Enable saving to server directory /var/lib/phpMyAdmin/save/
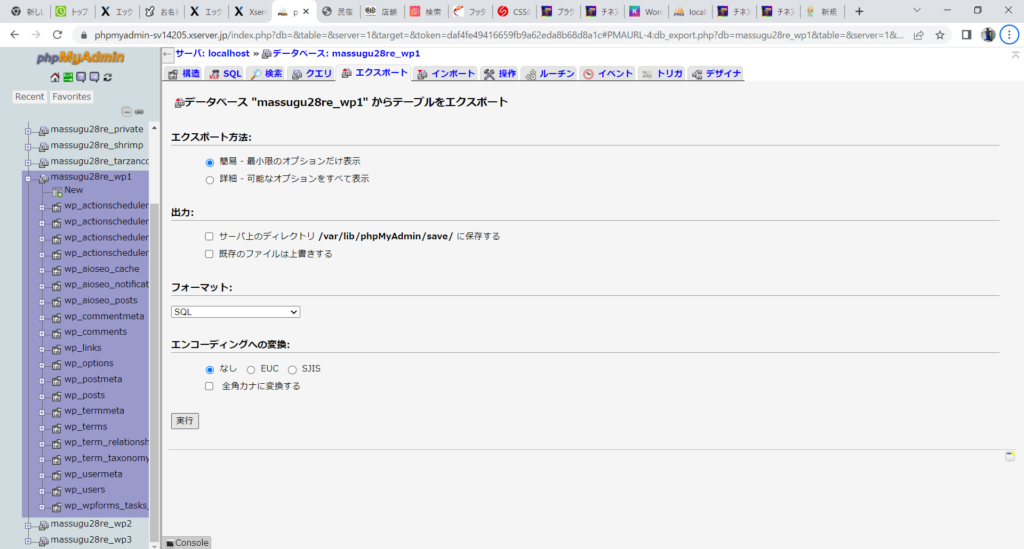This screenshot has width=1024, height=549. [209, 236]
